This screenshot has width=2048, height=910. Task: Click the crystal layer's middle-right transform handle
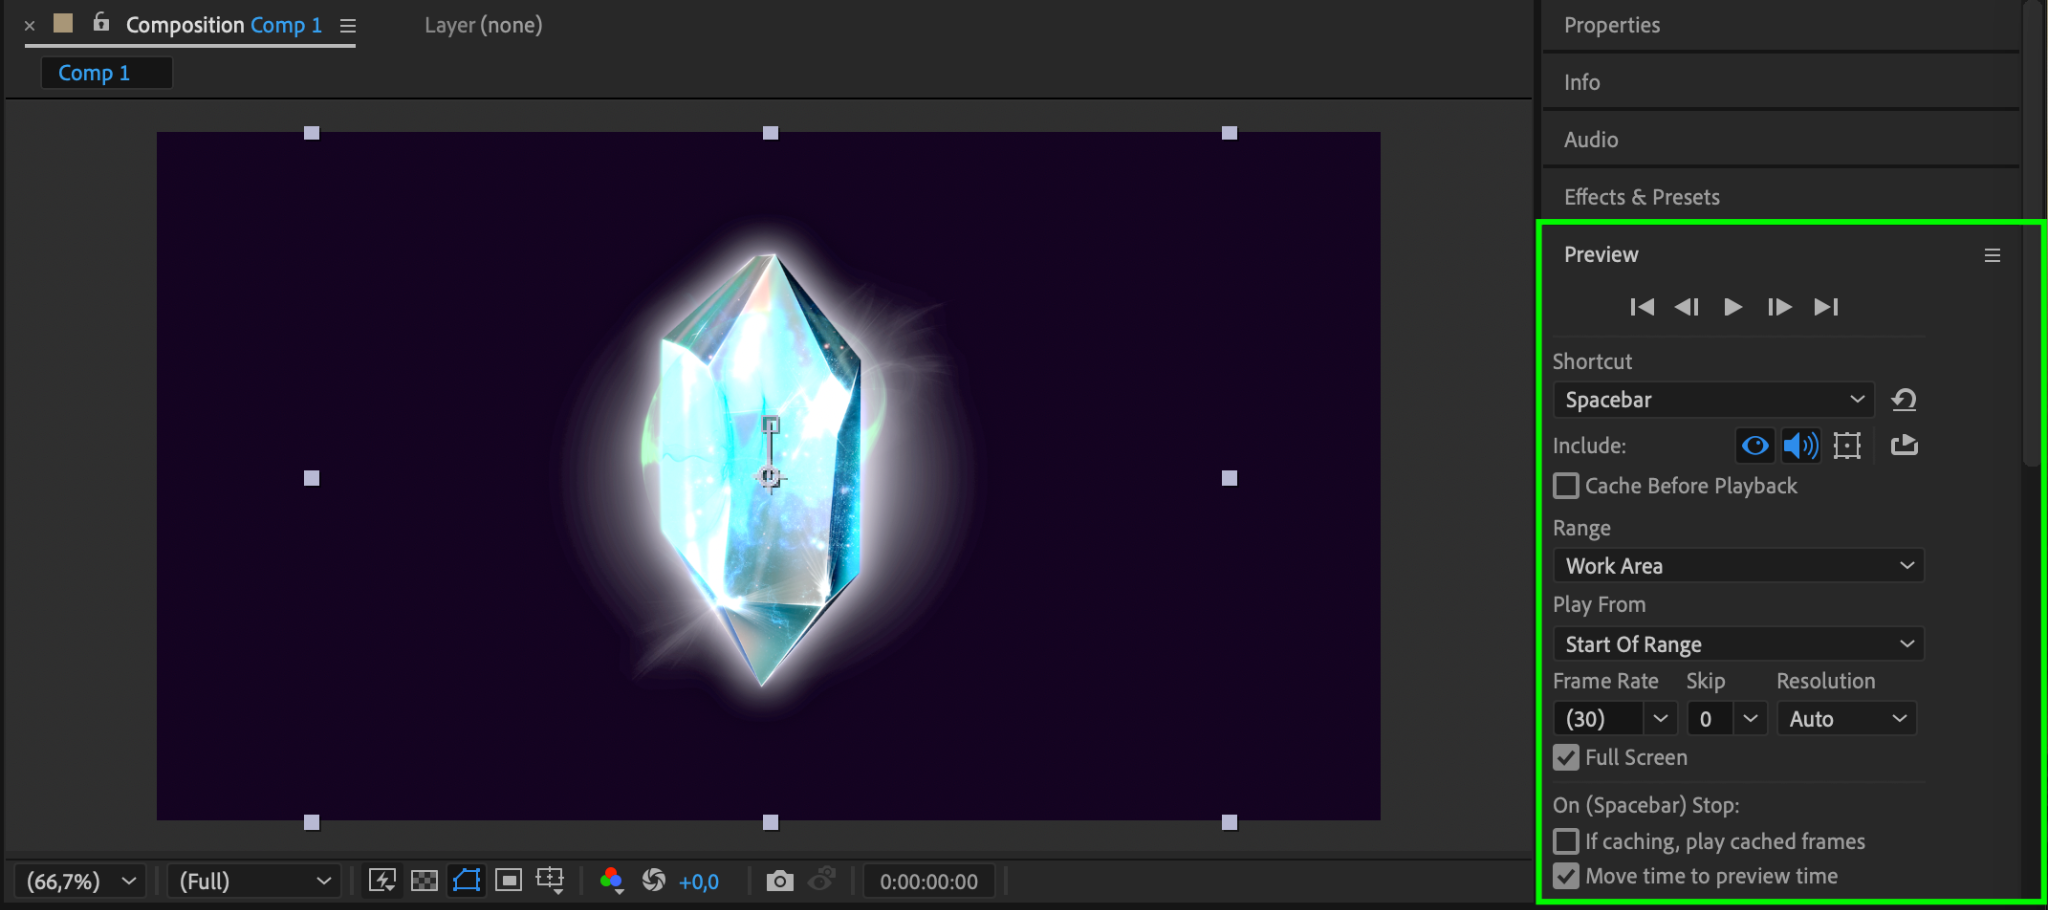point(1230,478)
